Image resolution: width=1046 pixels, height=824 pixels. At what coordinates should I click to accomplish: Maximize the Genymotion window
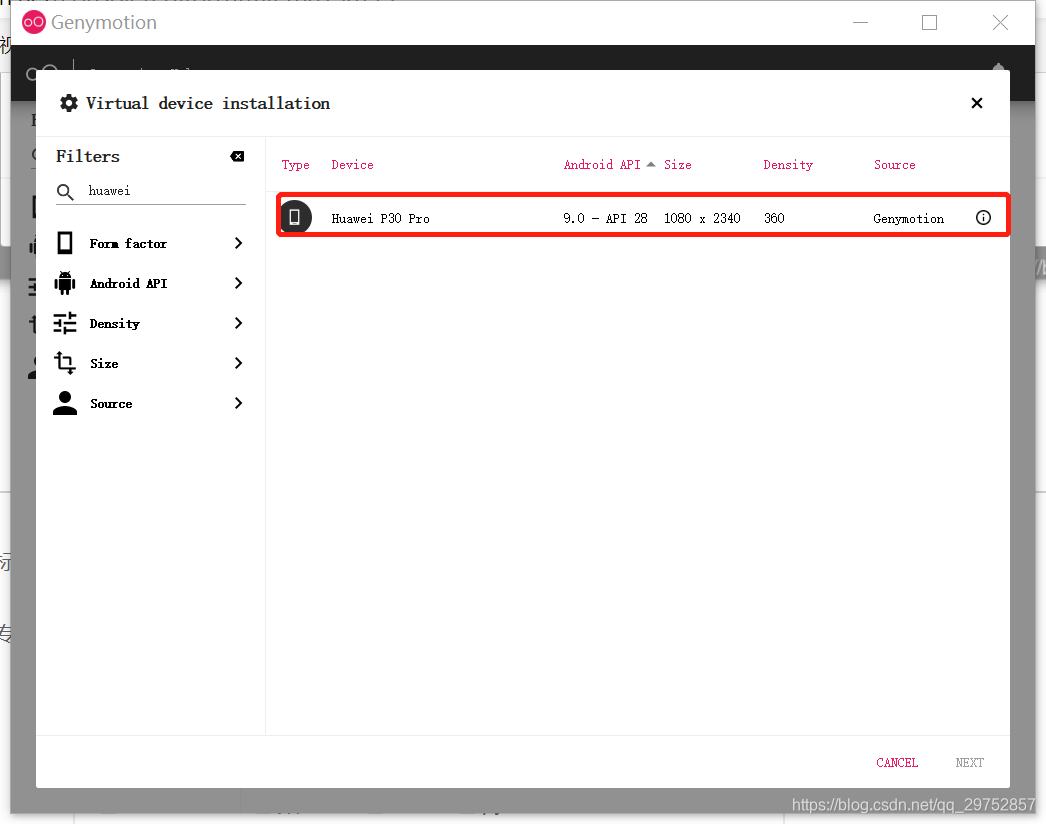coord(929,23)
